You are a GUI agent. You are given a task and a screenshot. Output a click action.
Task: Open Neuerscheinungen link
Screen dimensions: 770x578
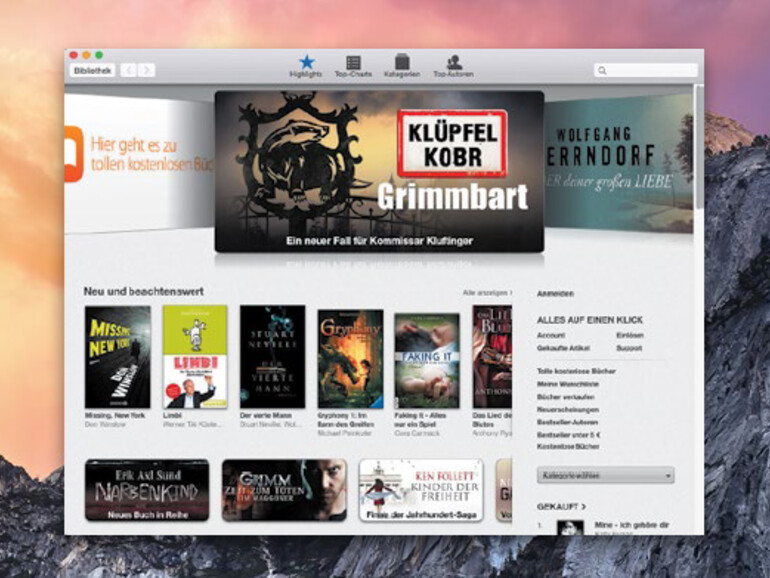(568, 410)
